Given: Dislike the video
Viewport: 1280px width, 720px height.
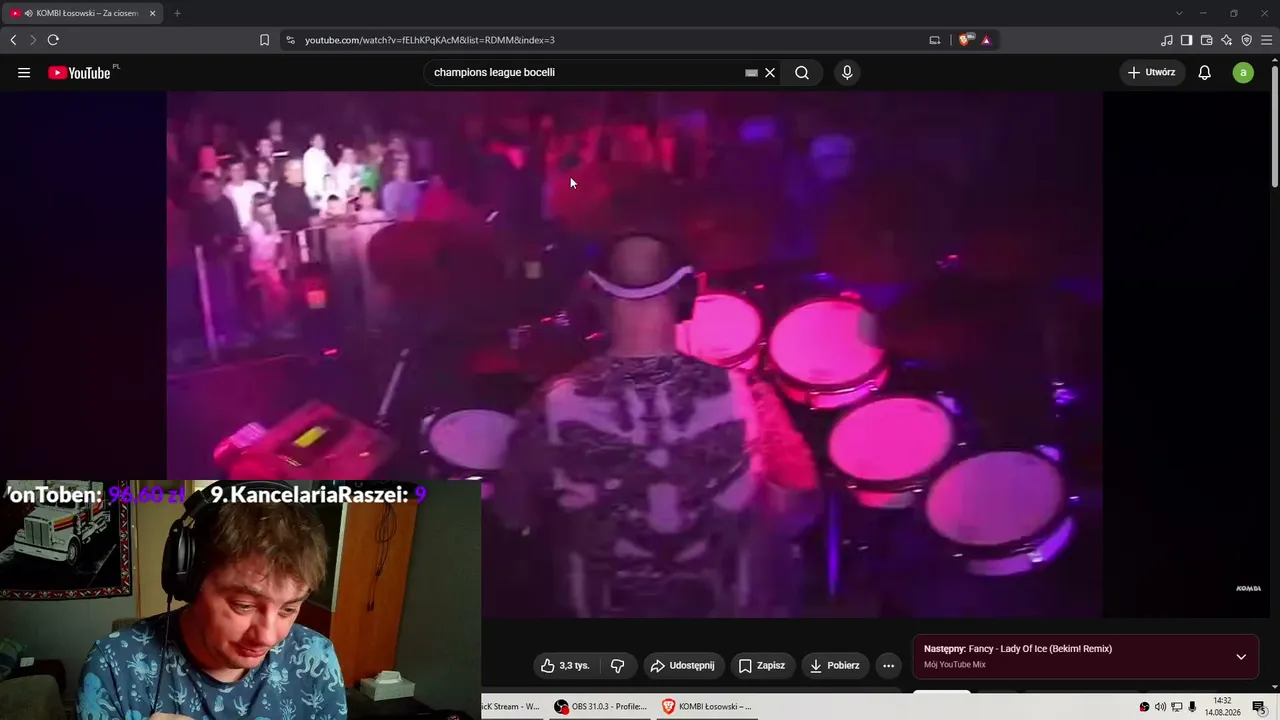Looking at the screenshot, I should [617, 665].
